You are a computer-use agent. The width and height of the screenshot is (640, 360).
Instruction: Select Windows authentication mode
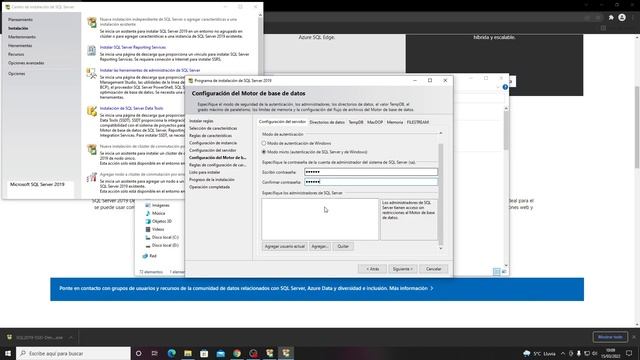(264, 143)
